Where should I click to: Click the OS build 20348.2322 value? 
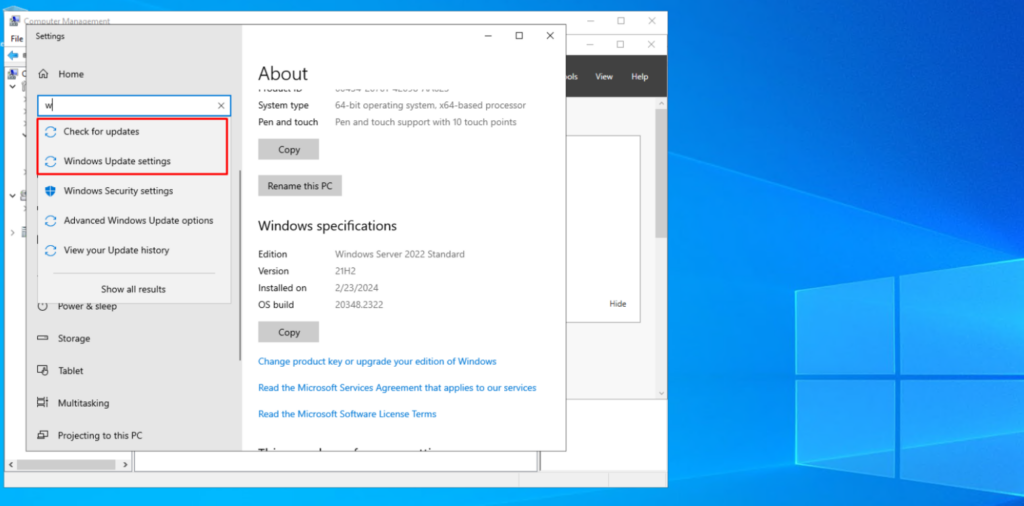tap(359, 305)
